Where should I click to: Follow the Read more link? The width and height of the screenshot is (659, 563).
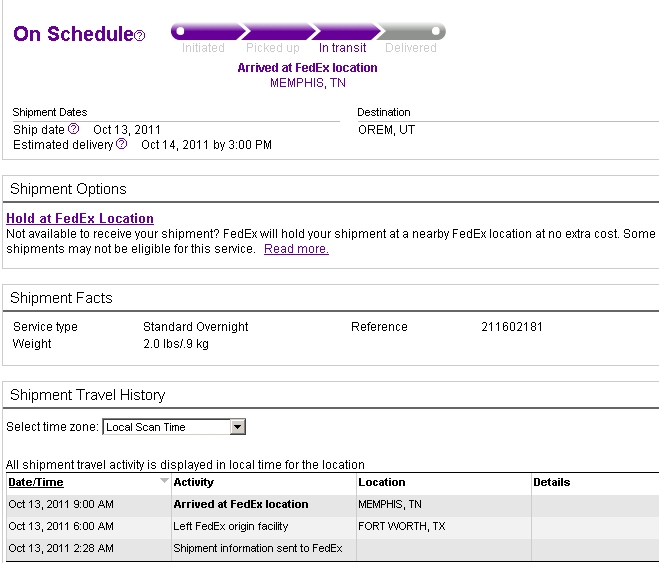[x=296, y=249]
